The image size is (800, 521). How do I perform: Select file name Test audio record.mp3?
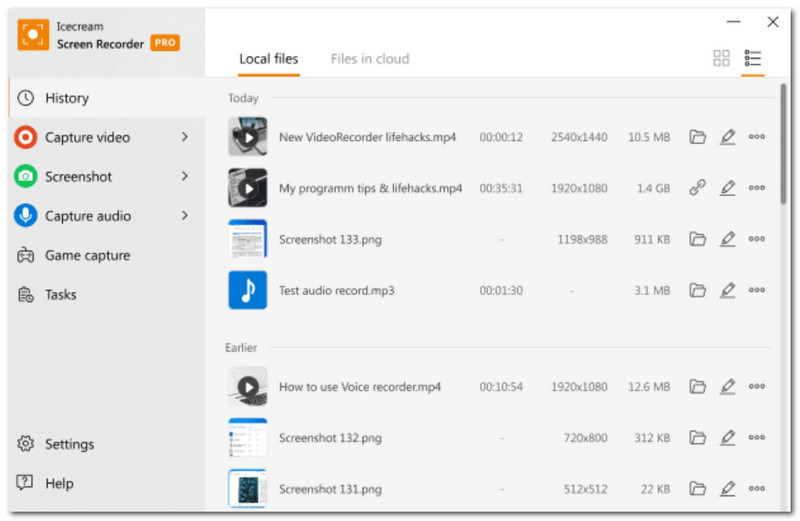[336, 290]
